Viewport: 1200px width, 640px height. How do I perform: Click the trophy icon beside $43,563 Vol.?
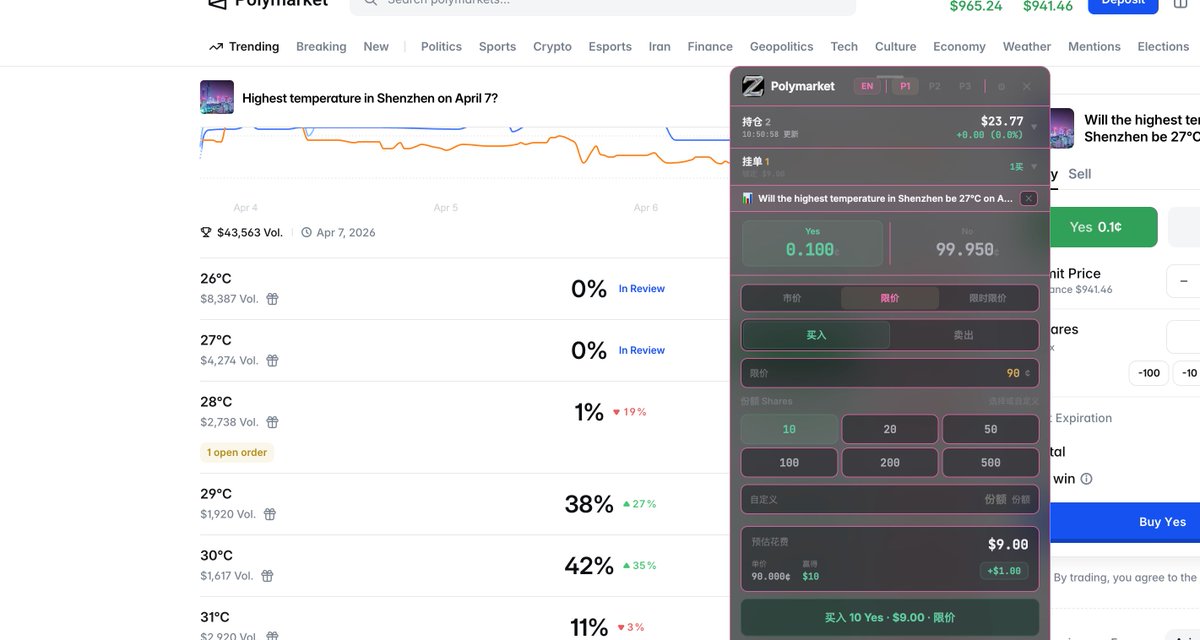[x=206, y=232]
